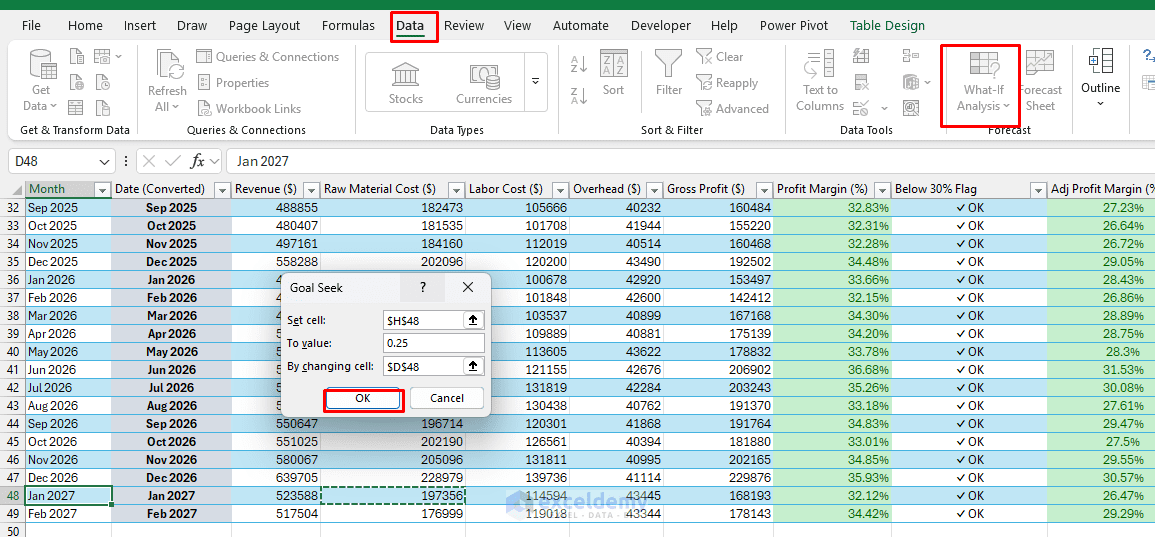Open the Name Box dropdown arrow
Viewport: 1155px width, 537px height.
(x=102, y=161)
